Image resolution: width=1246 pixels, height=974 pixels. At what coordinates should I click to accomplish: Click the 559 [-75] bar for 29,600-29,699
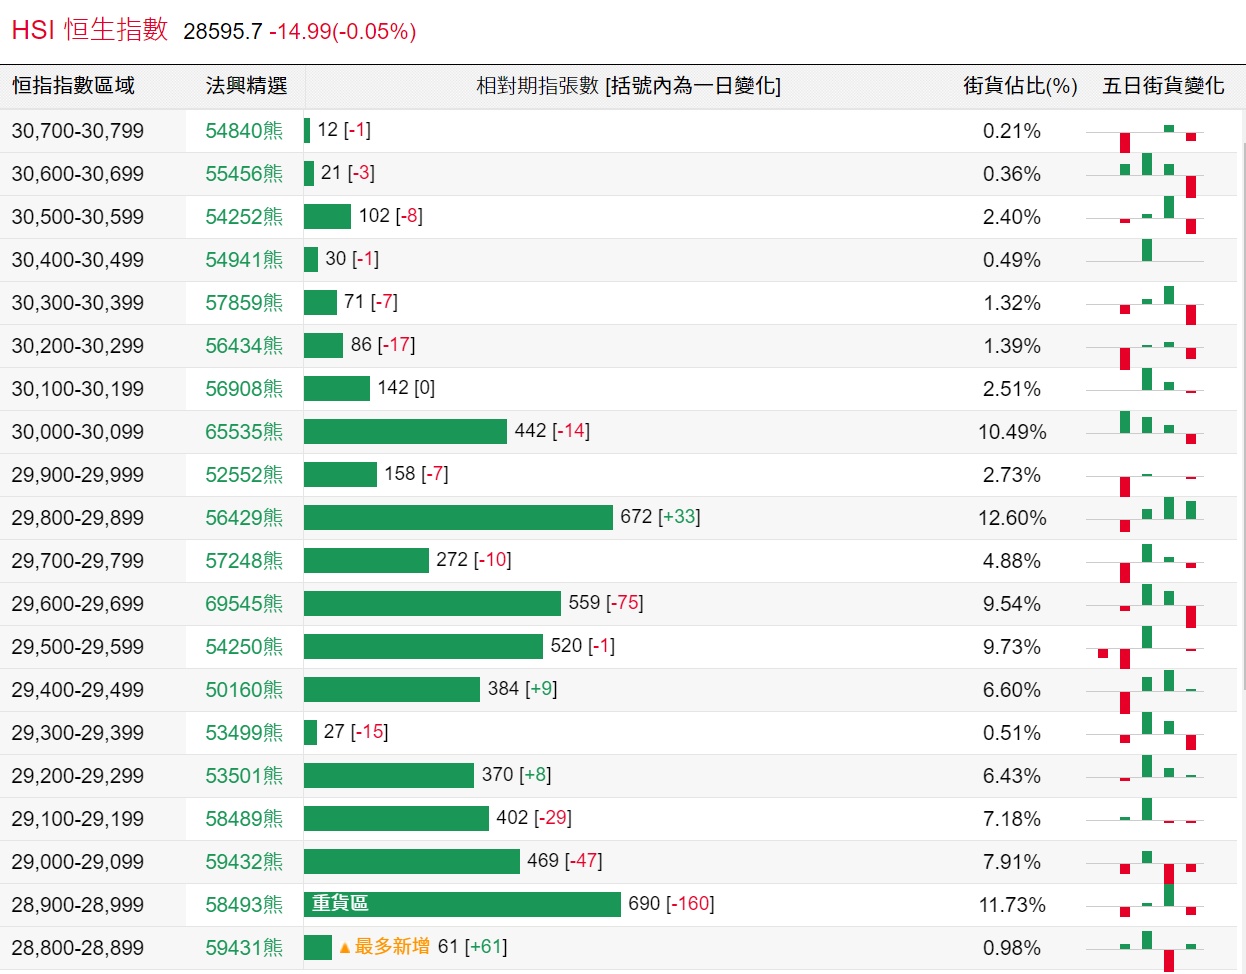click(x=432, y=603)
